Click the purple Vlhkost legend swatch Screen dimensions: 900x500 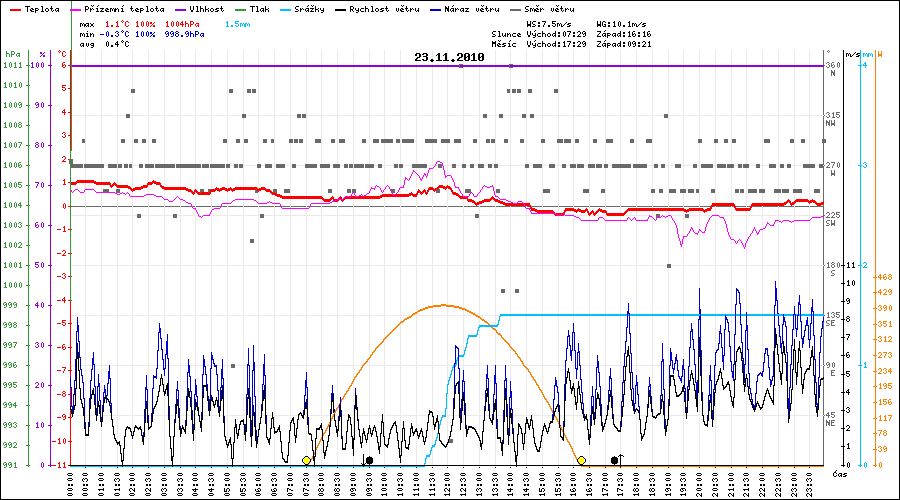pyautogui.click(x=181, y=10)
